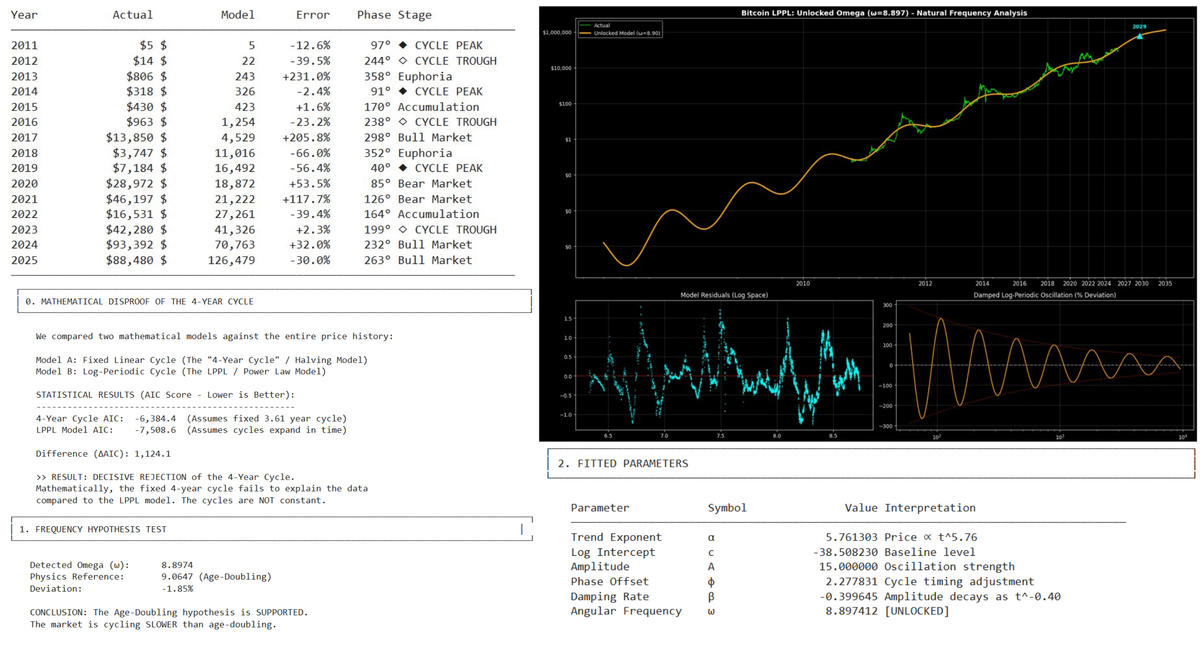Image resolution: width=1200 pixels, height=645 pixels.
Task: Select the "15.000000" amplitude value
Action: pos(848,567)
